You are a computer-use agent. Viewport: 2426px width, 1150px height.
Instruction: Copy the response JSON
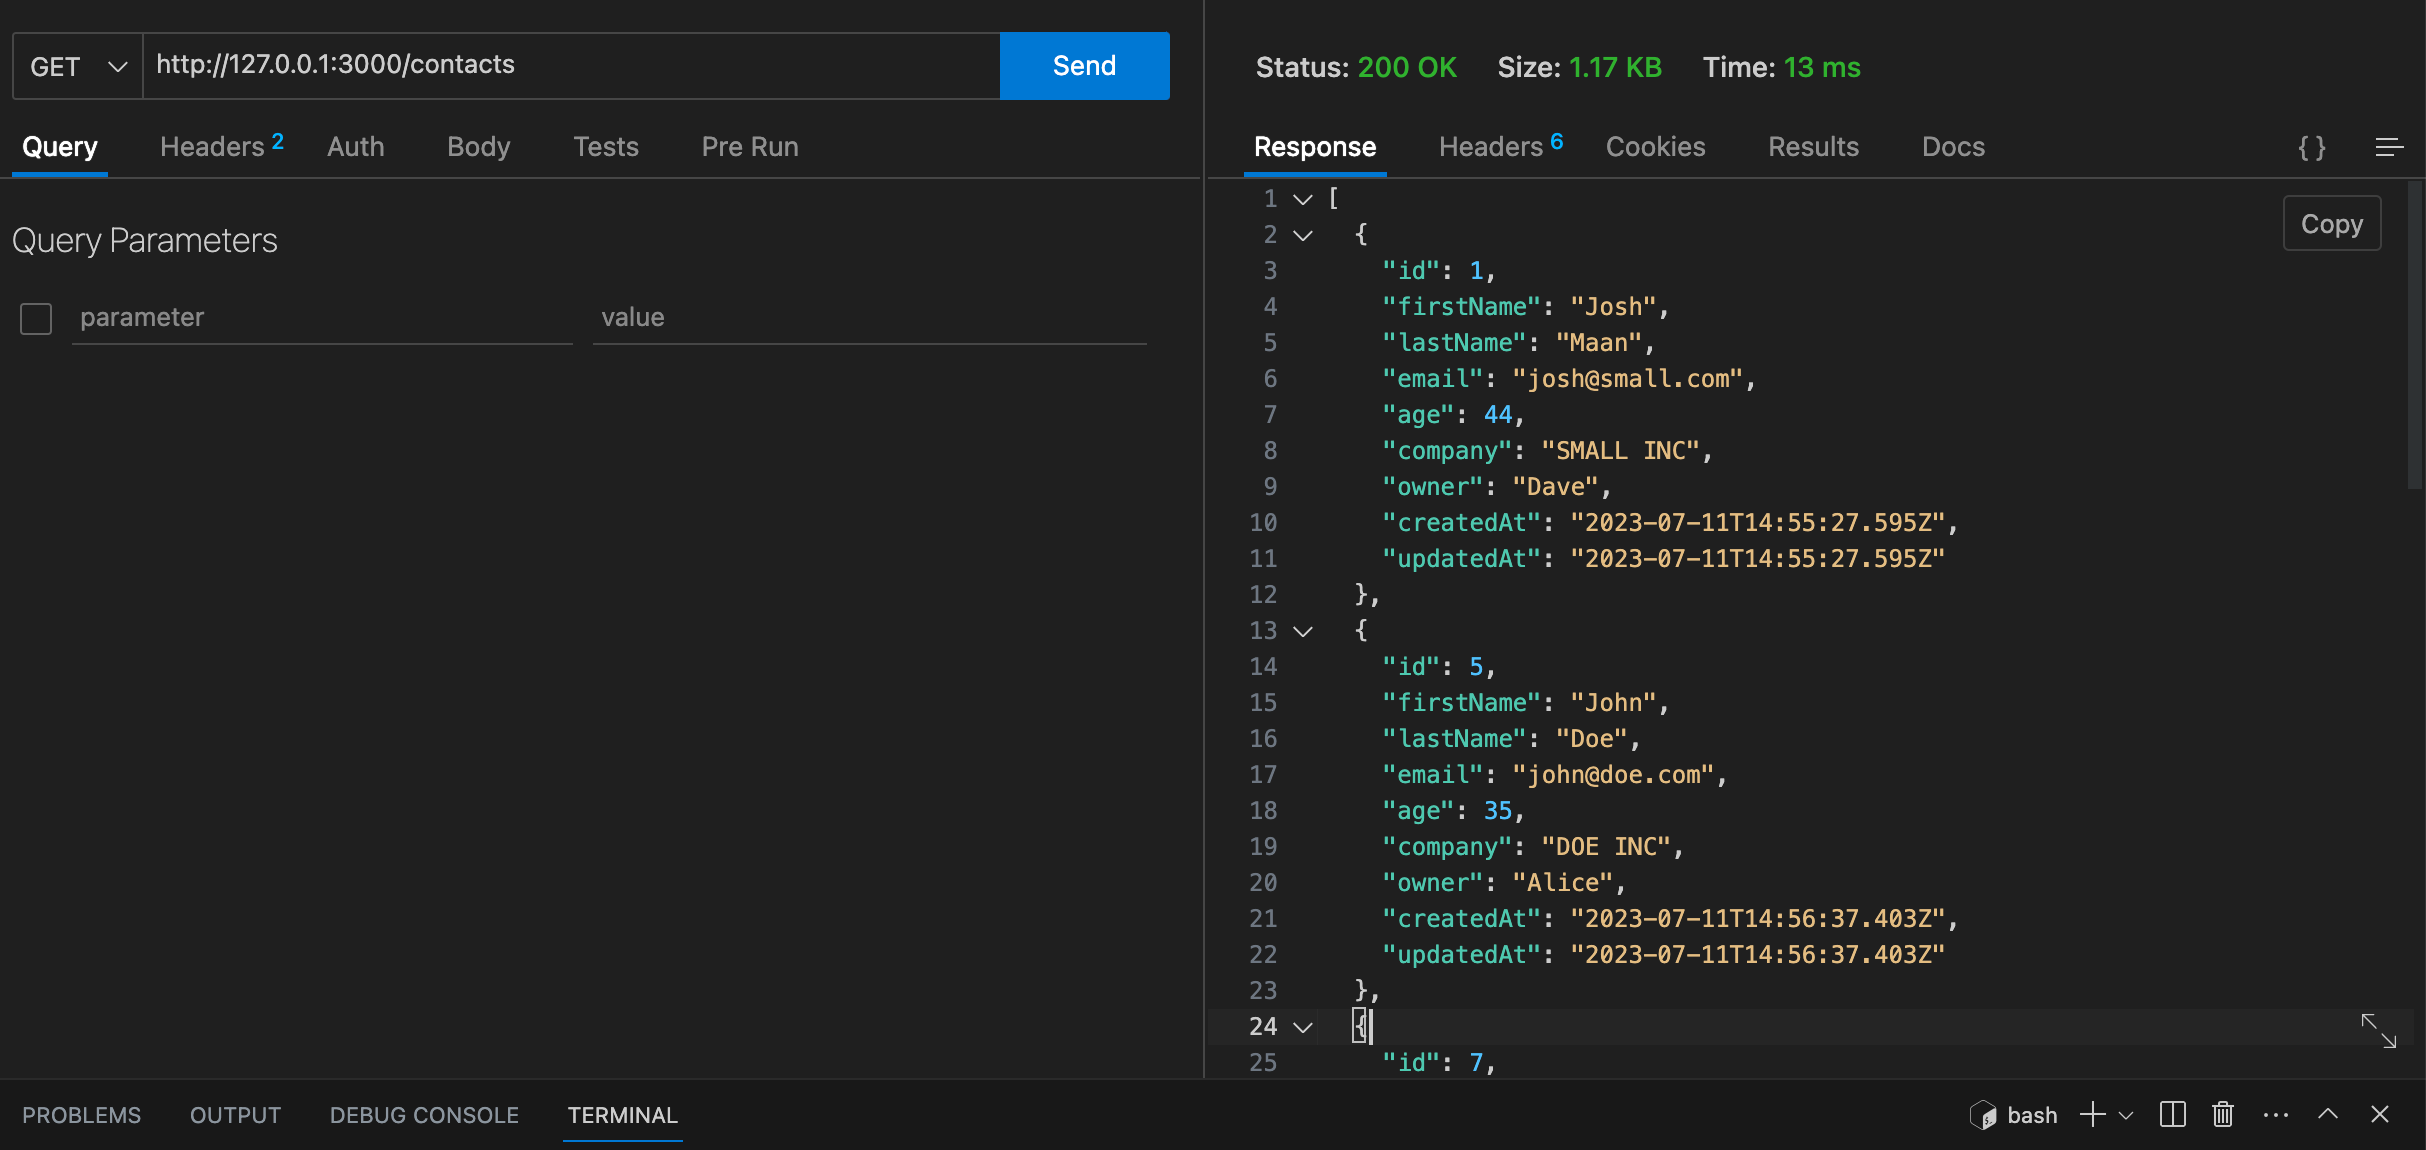2331,224
